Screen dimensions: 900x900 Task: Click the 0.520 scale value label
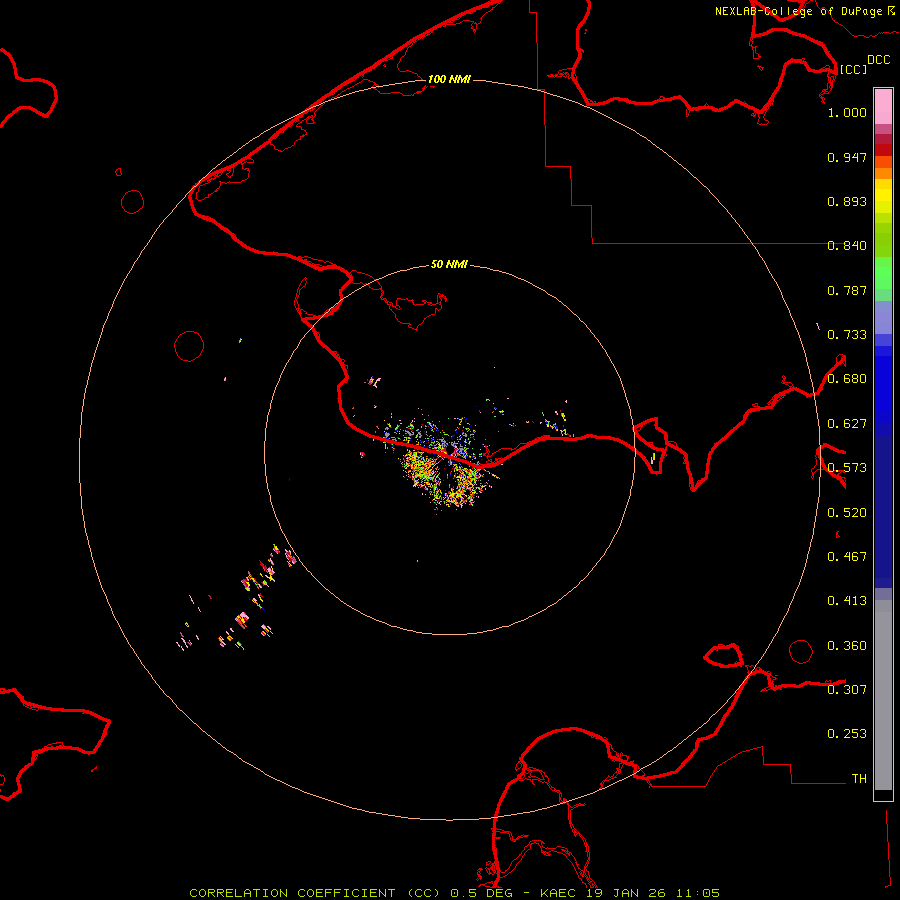click(847, 512)
